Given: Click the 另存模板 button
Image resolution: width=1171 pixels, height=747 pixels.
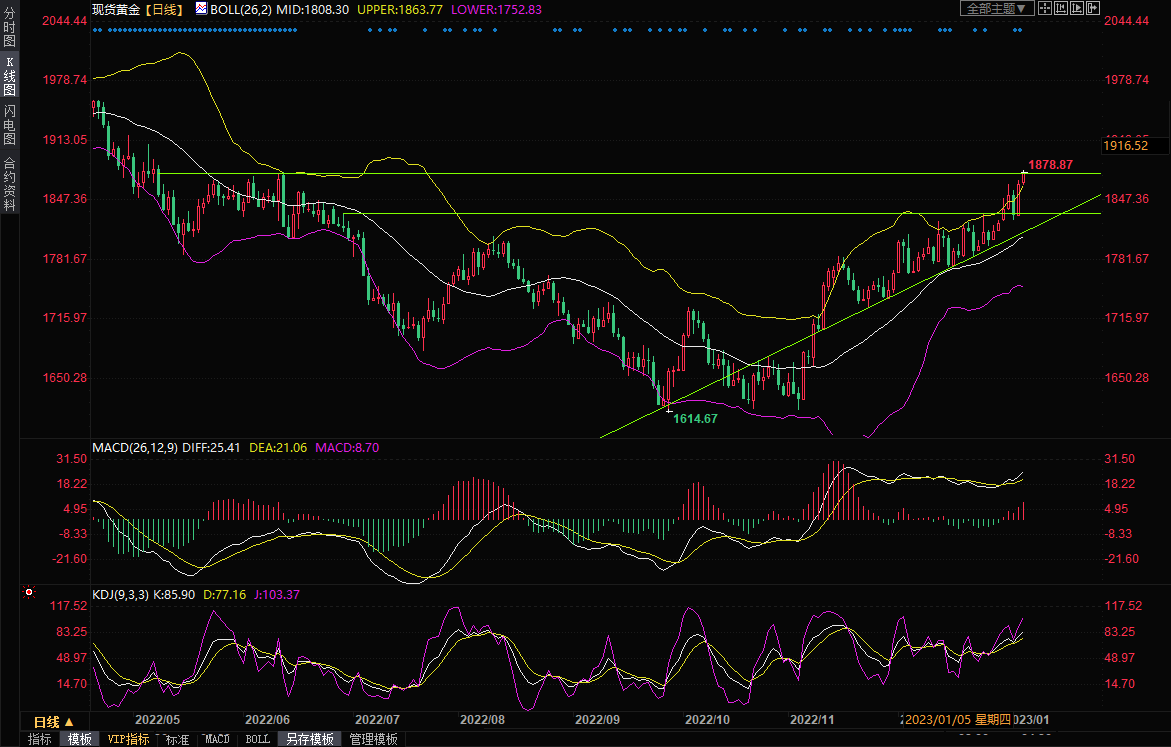Looking at the screenshot, I should pyautogui.click(x=310, y=739).
